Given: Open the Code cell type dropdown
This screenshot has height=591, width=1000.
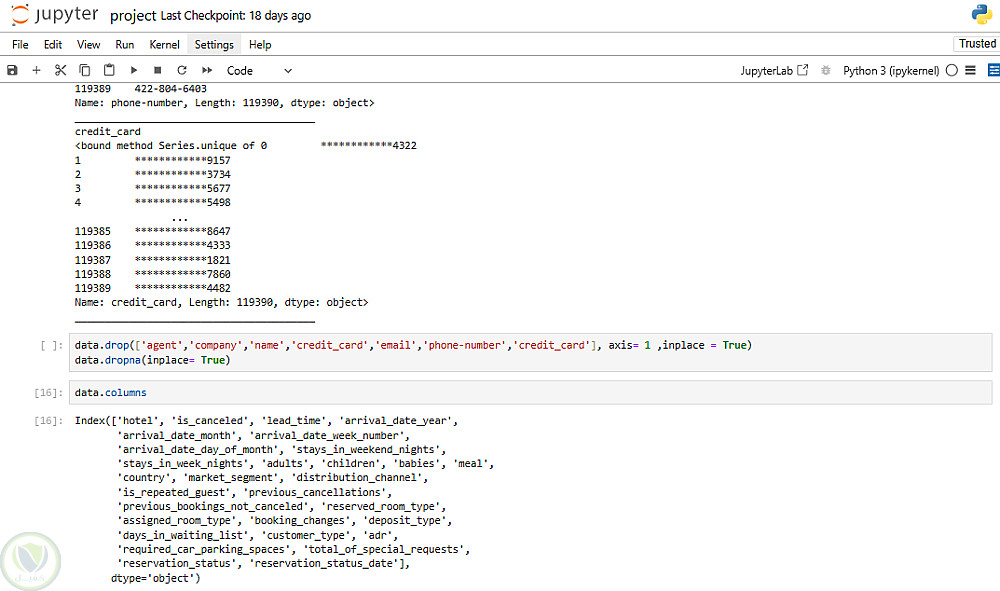Looking at the screenshot, I should (259, 71).
